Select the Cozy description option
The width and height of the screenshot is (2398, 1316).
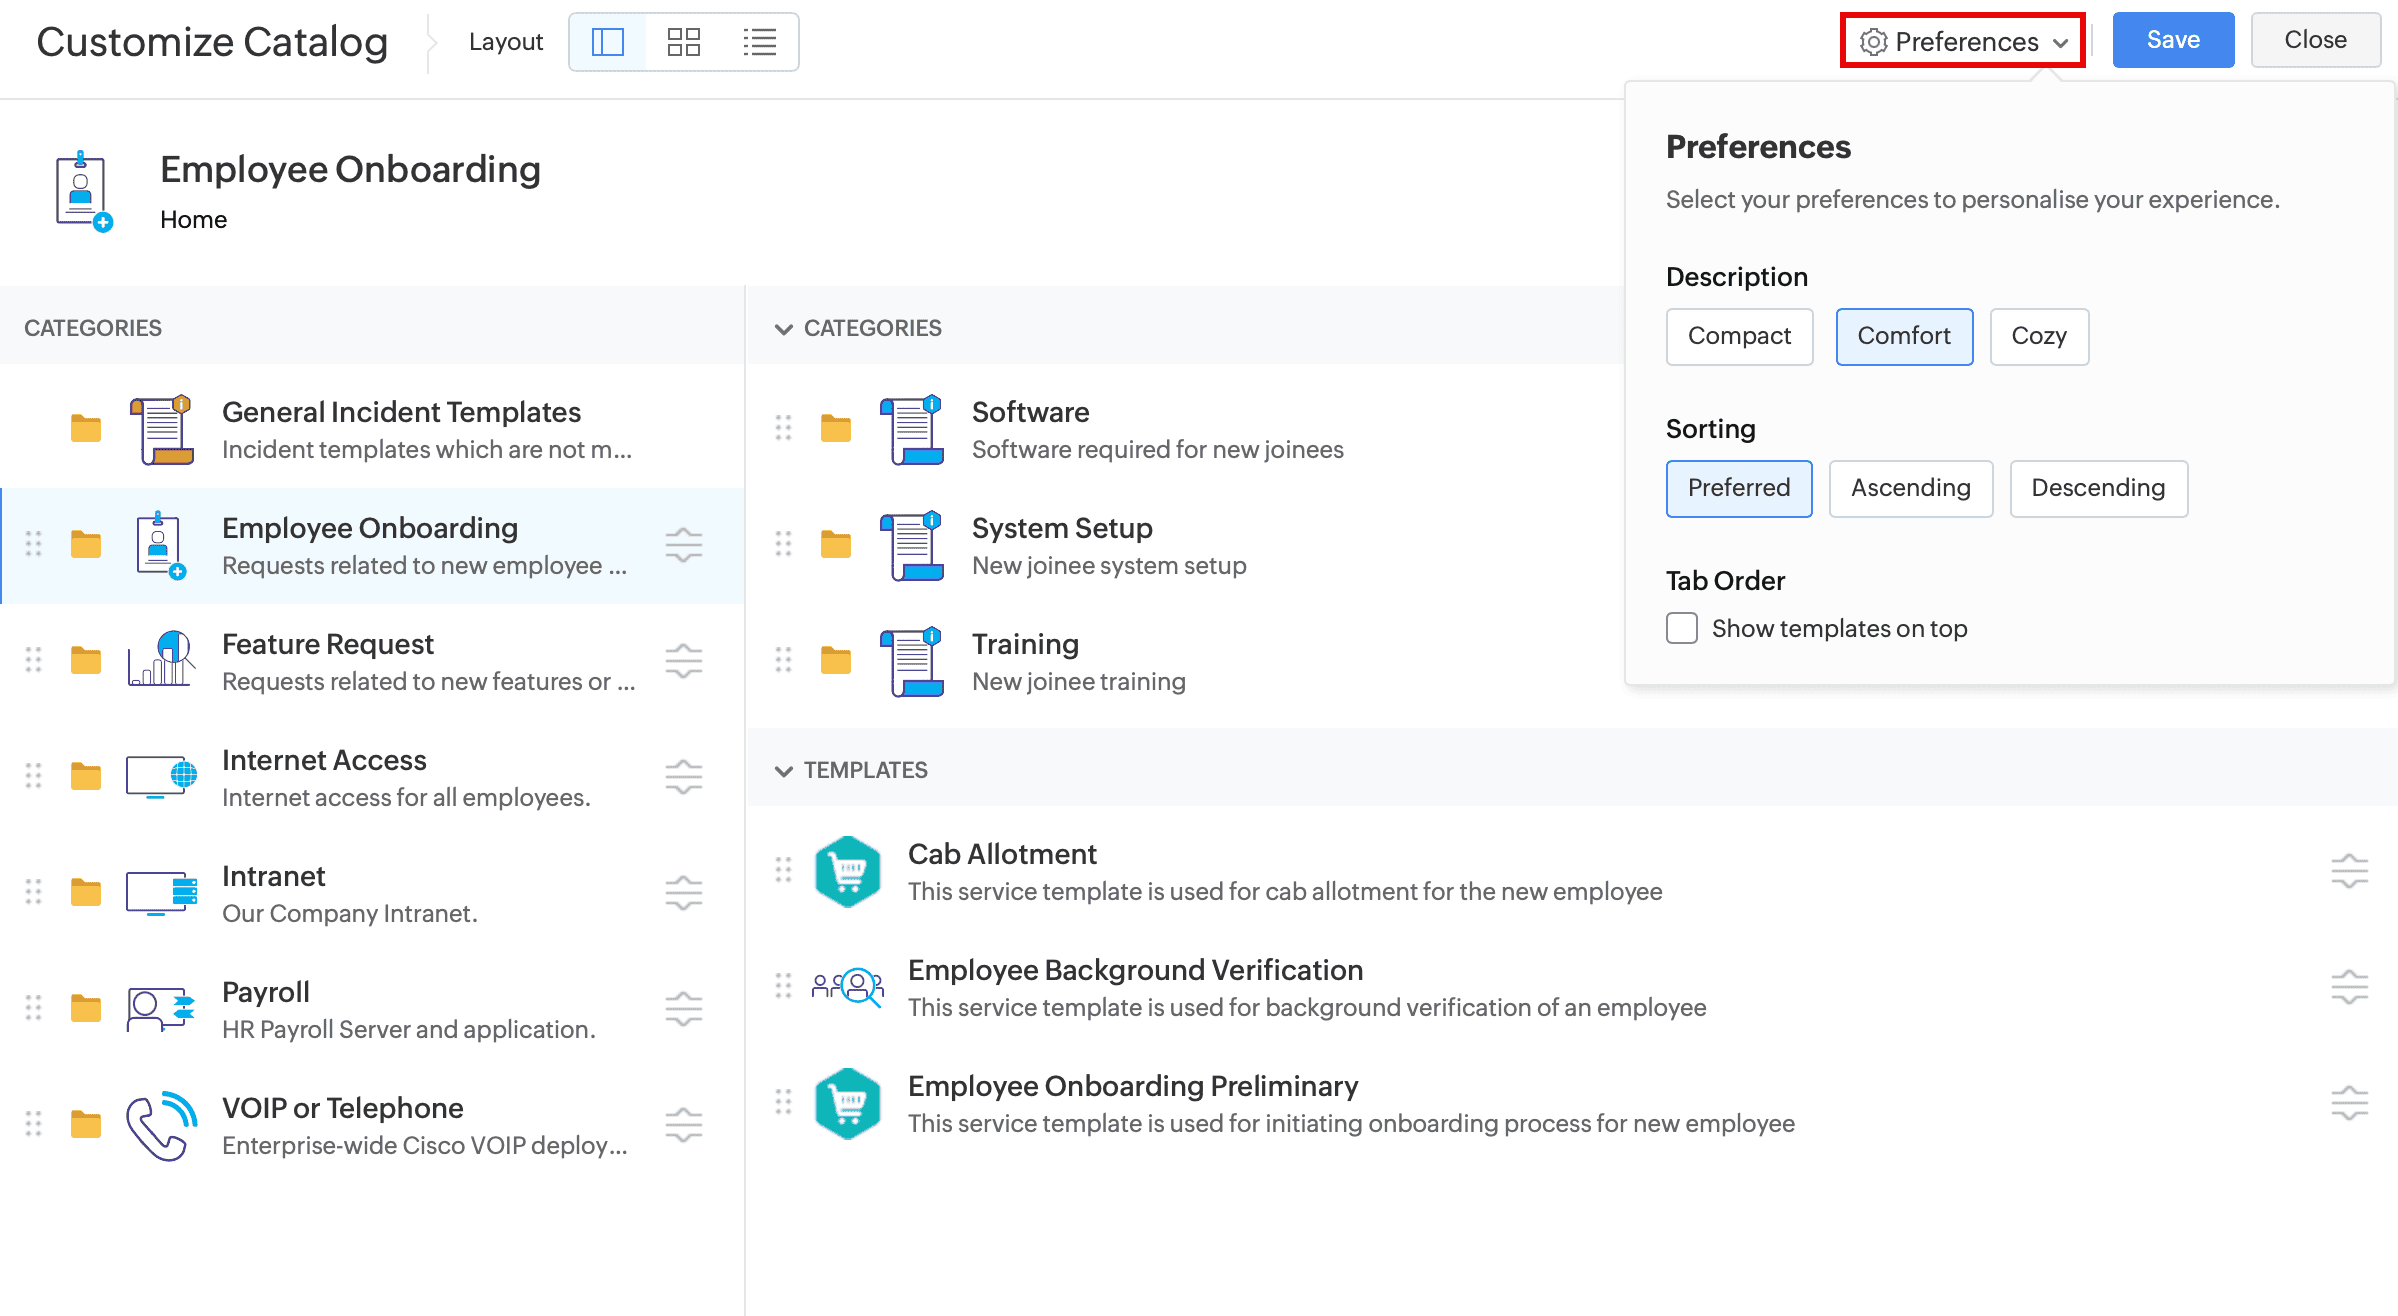[x=2038, y=336]
